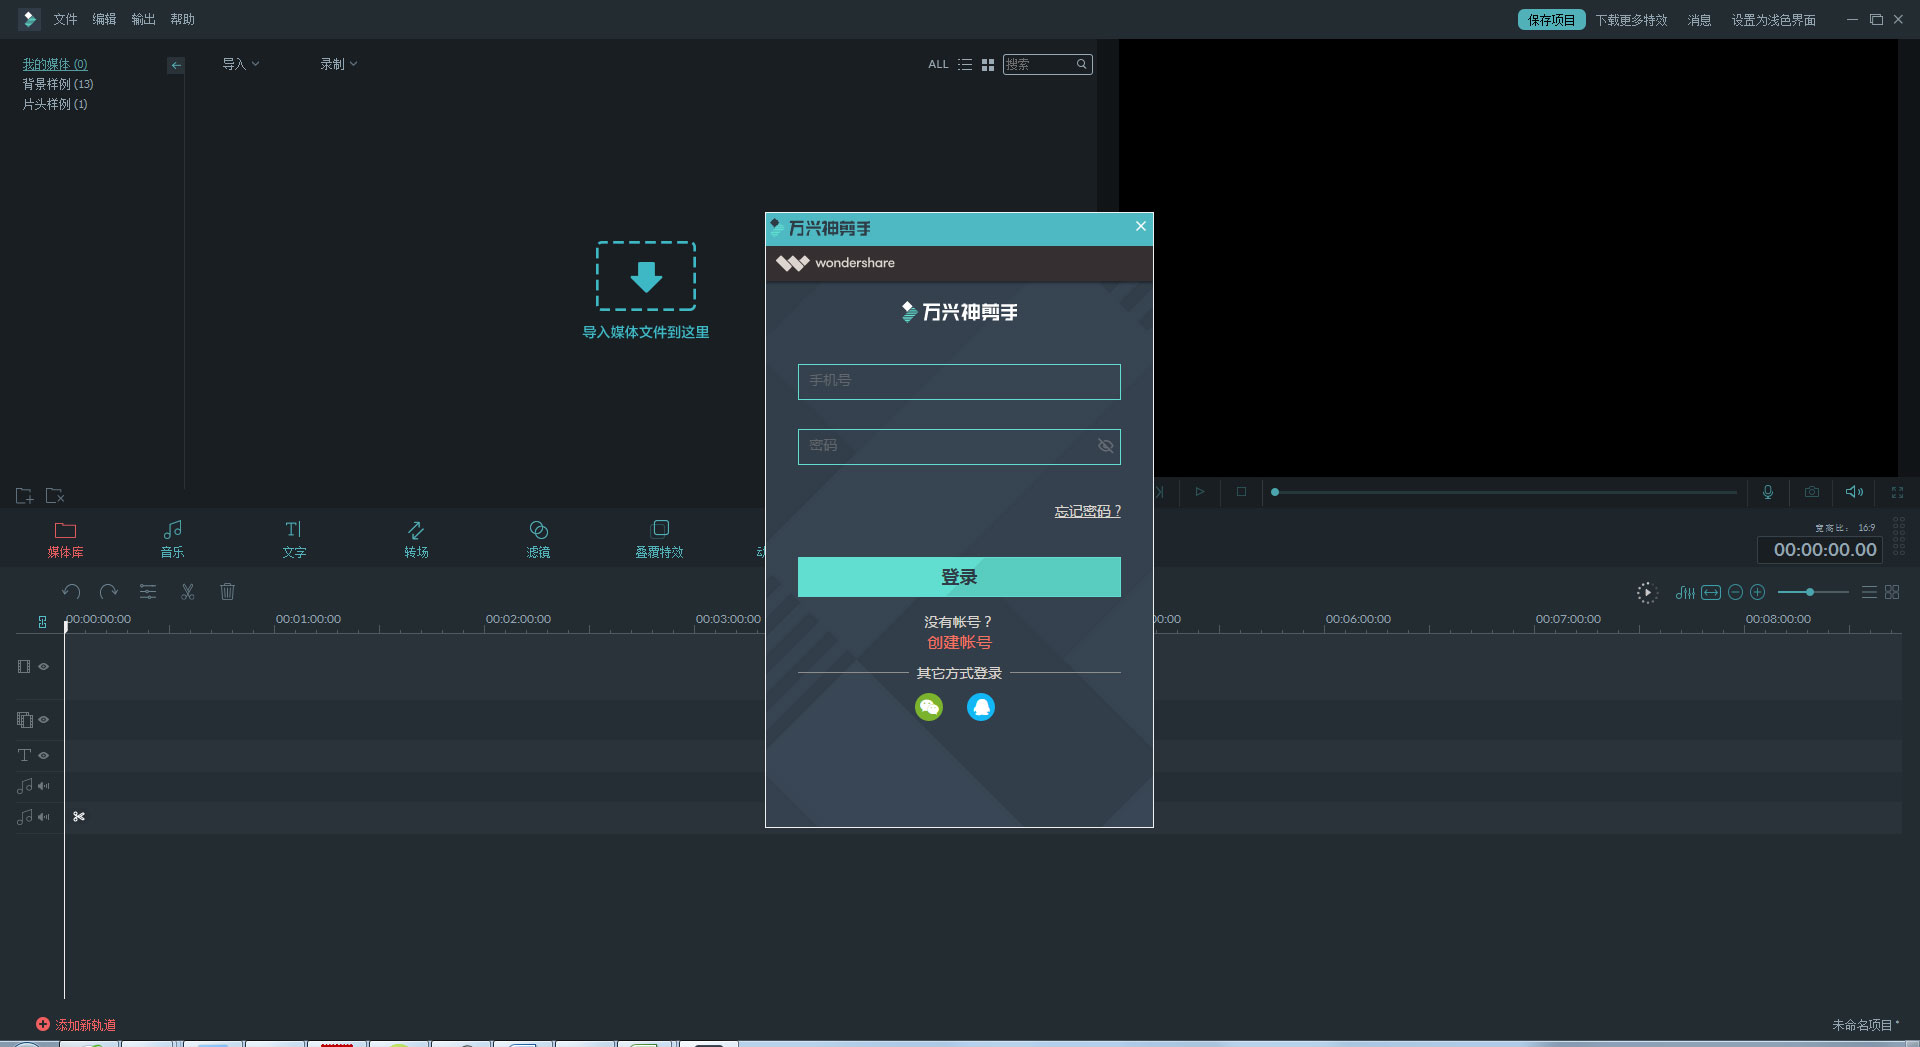This screenshot has height=1047, width=1920.
Task: Click the trash delete clip icon
Action: pos(227,592)
